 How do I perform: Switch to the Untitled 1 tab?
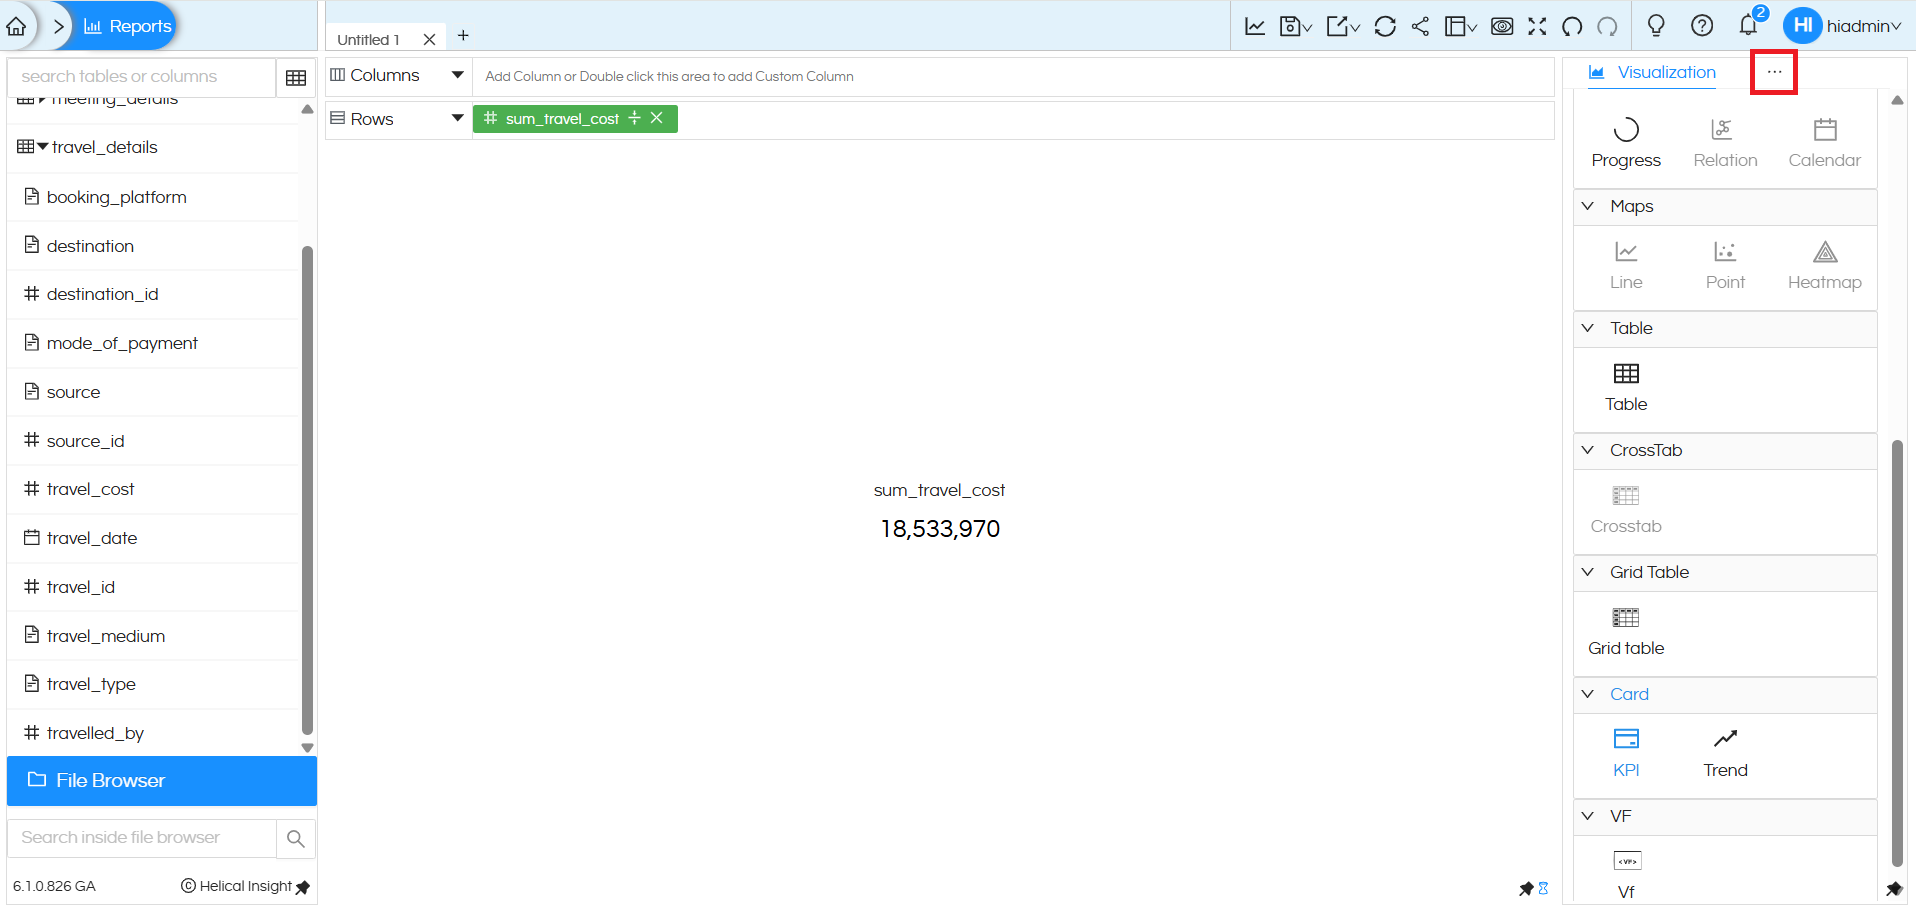(370, 38)
